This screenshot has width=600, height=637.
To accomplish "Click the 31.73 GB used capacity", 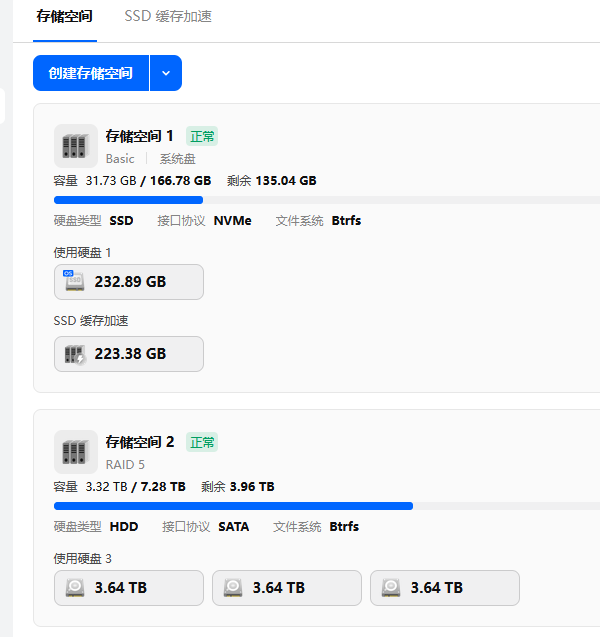I will (x=111, y=181).
